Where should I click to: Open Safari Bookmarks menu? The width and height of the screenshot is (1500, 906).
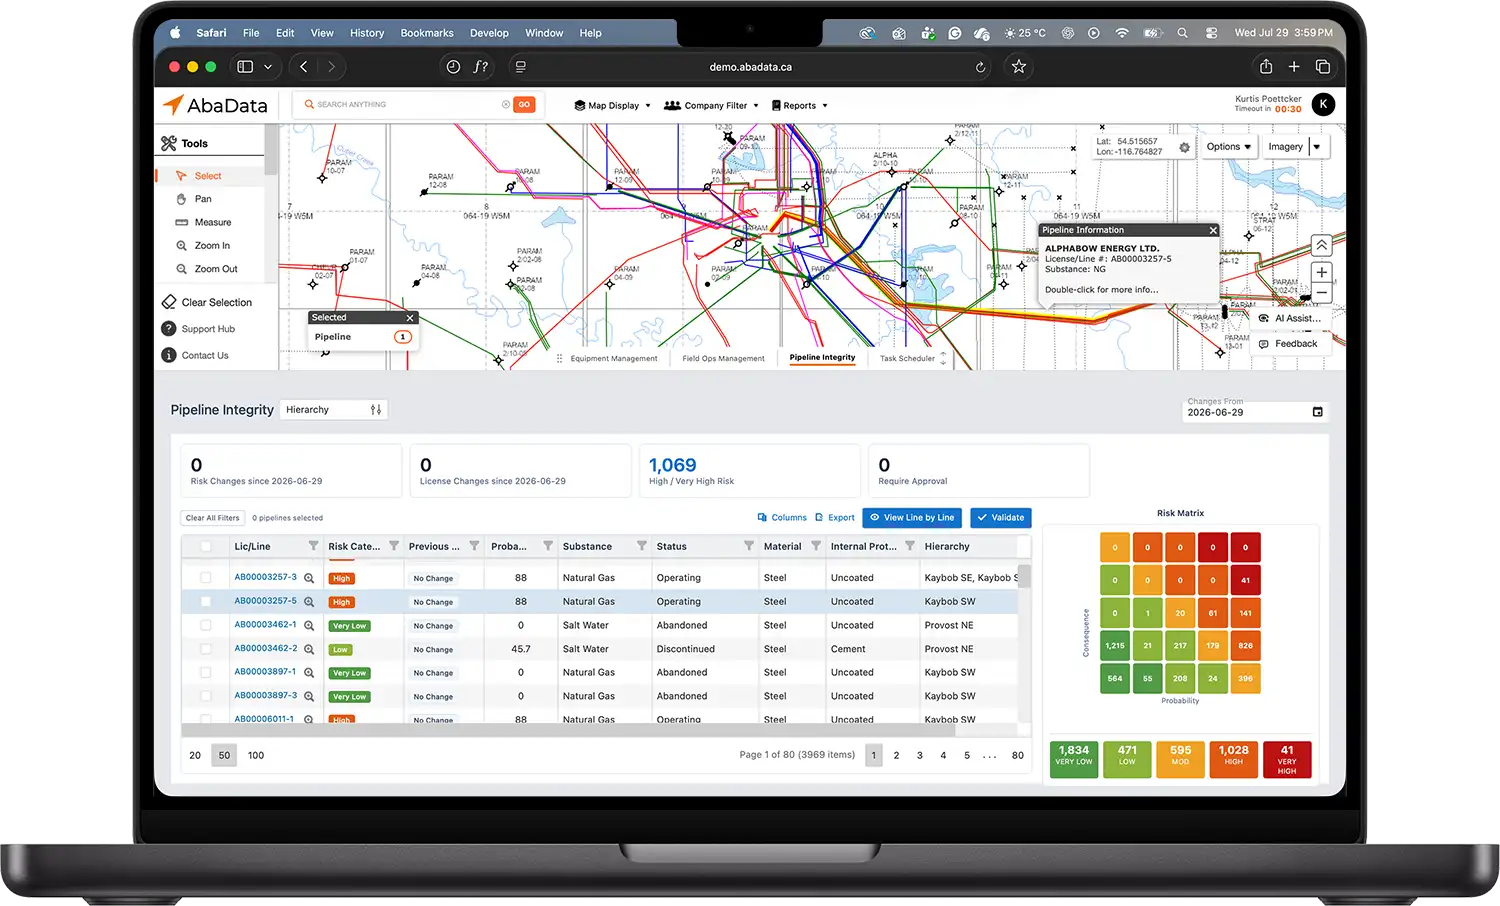click(427, 33)
